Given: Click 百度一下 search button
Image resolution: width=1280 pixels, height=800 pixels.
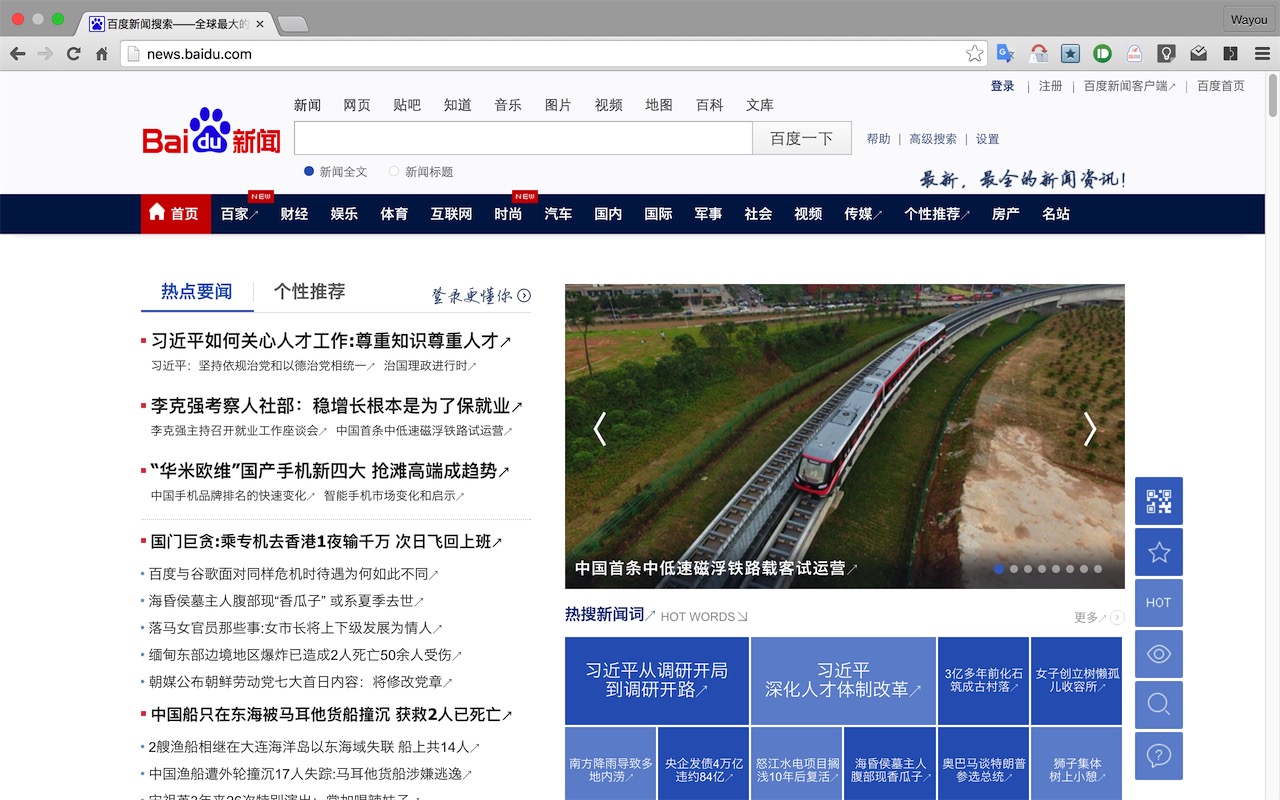Looking at the screenshot, I should pyautogui.click(x=802, y=138).
